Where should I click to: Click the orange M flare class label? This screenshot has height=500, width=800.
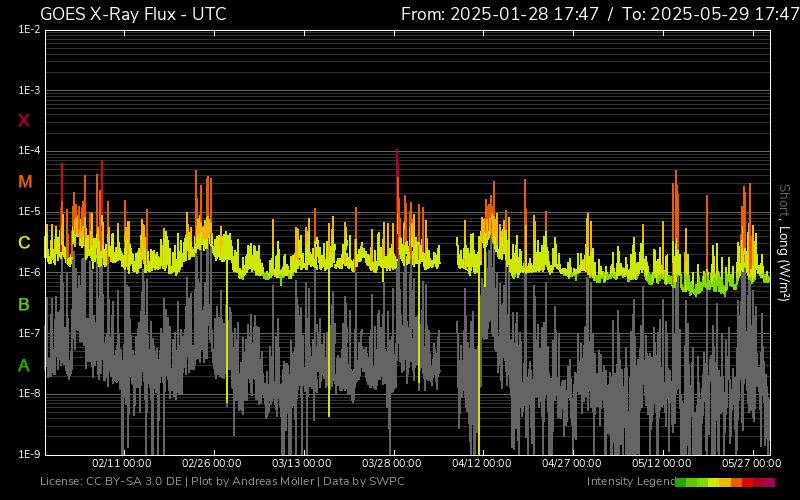pos(25,182)
